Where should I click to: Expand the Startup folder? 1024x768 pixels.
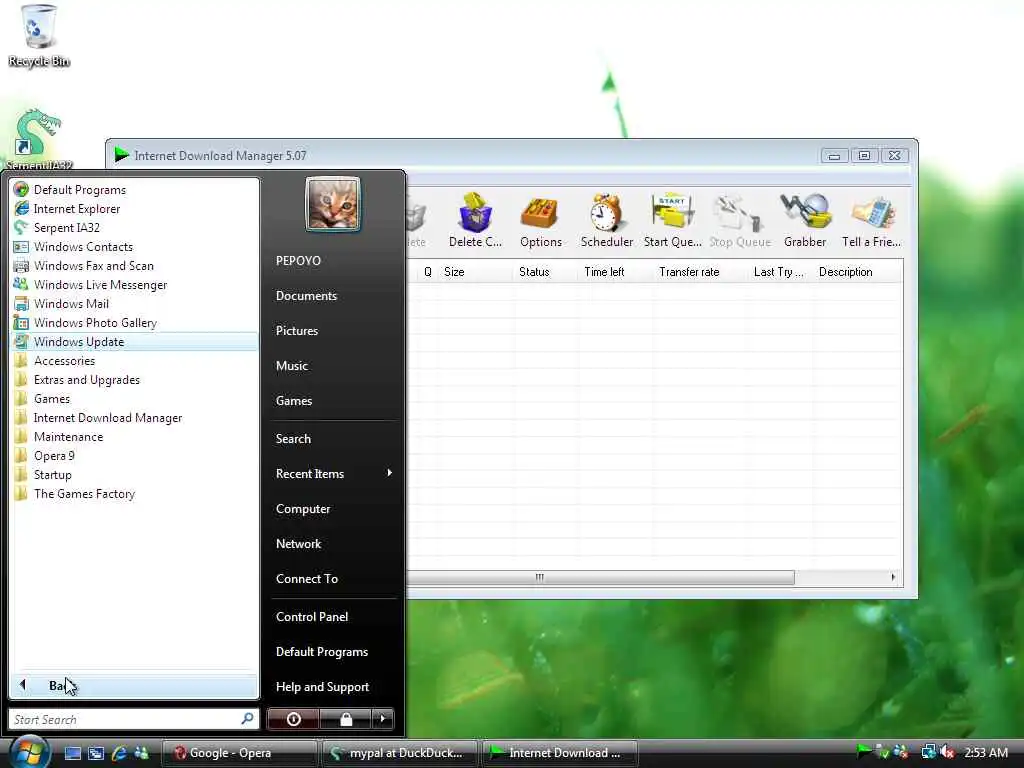135,475
